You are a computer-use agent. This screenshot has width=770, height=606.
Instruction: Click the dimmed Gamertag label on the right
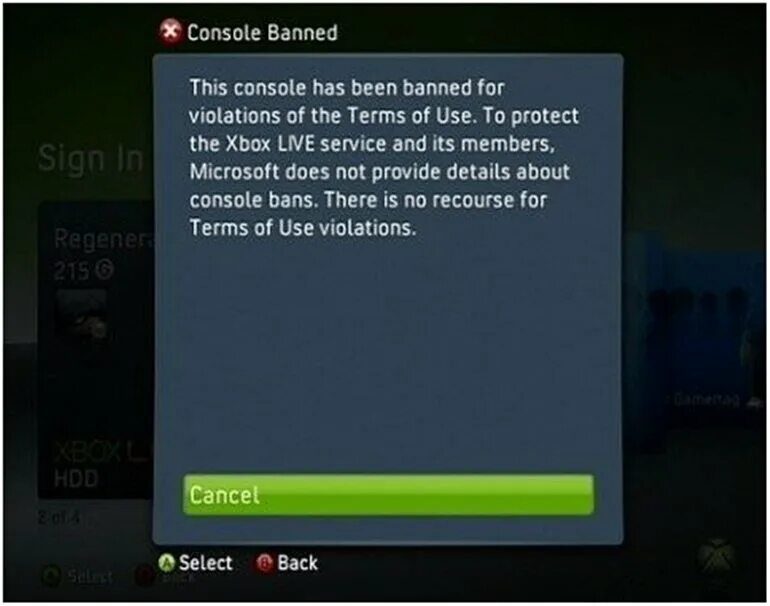coord(706,400)
